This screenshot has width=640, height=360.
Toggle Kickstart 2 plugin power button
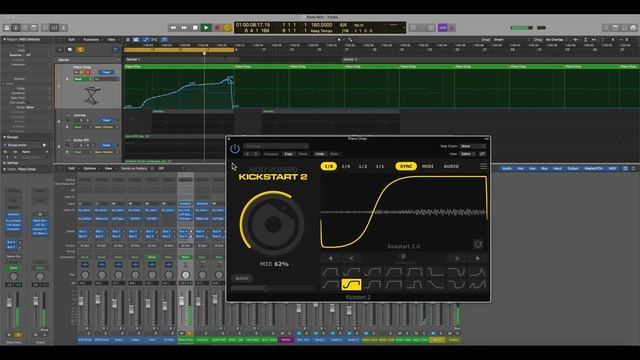(x=235, y=149)
